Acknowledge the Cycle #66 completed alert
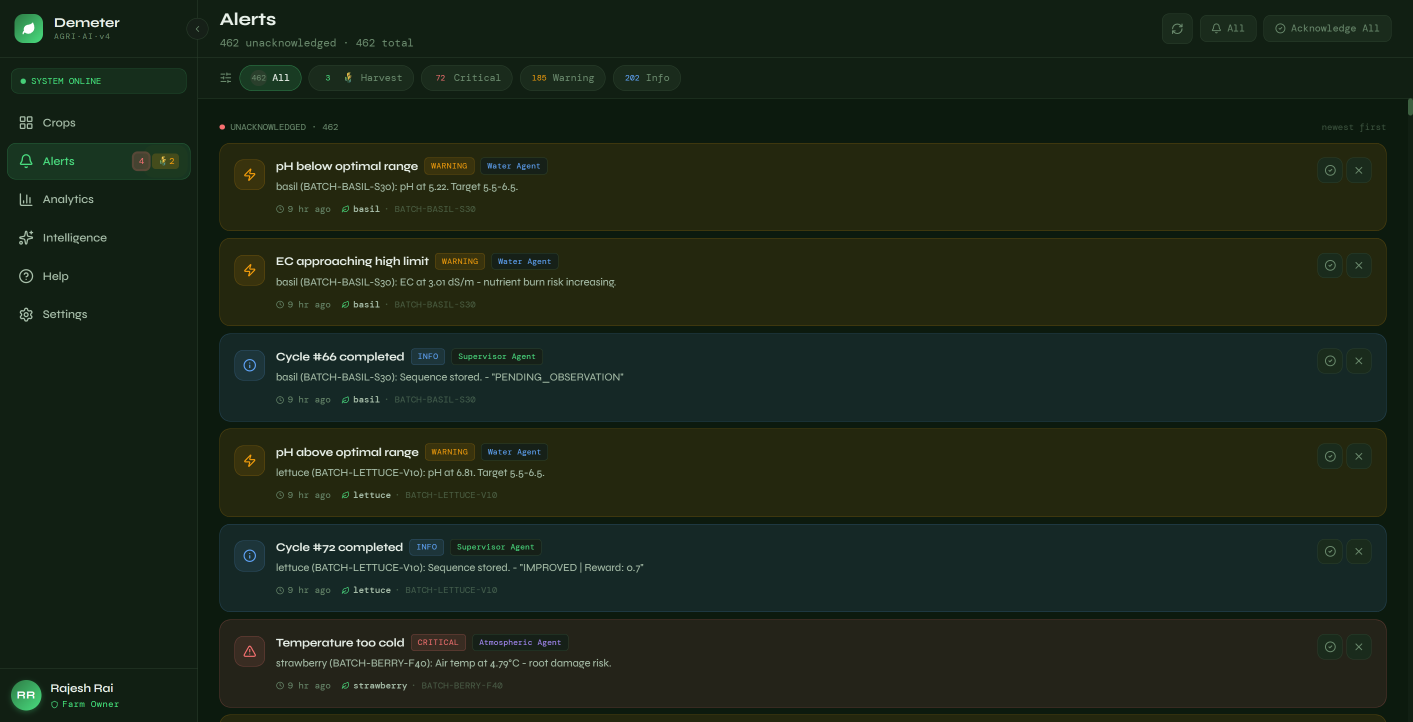This screenshot has width=1413, height=722. coord(1330,361)
